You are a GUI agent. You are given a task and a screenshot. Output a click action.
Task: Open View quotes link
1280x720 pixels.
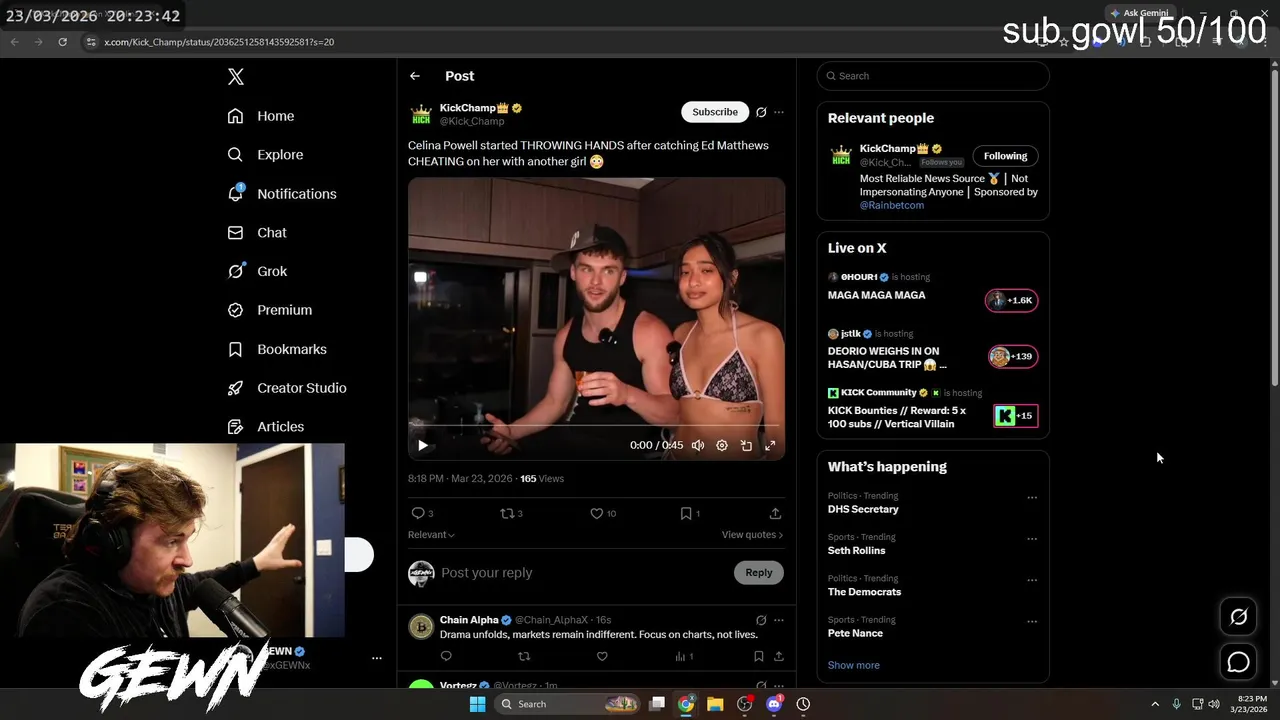coord(752,535)
